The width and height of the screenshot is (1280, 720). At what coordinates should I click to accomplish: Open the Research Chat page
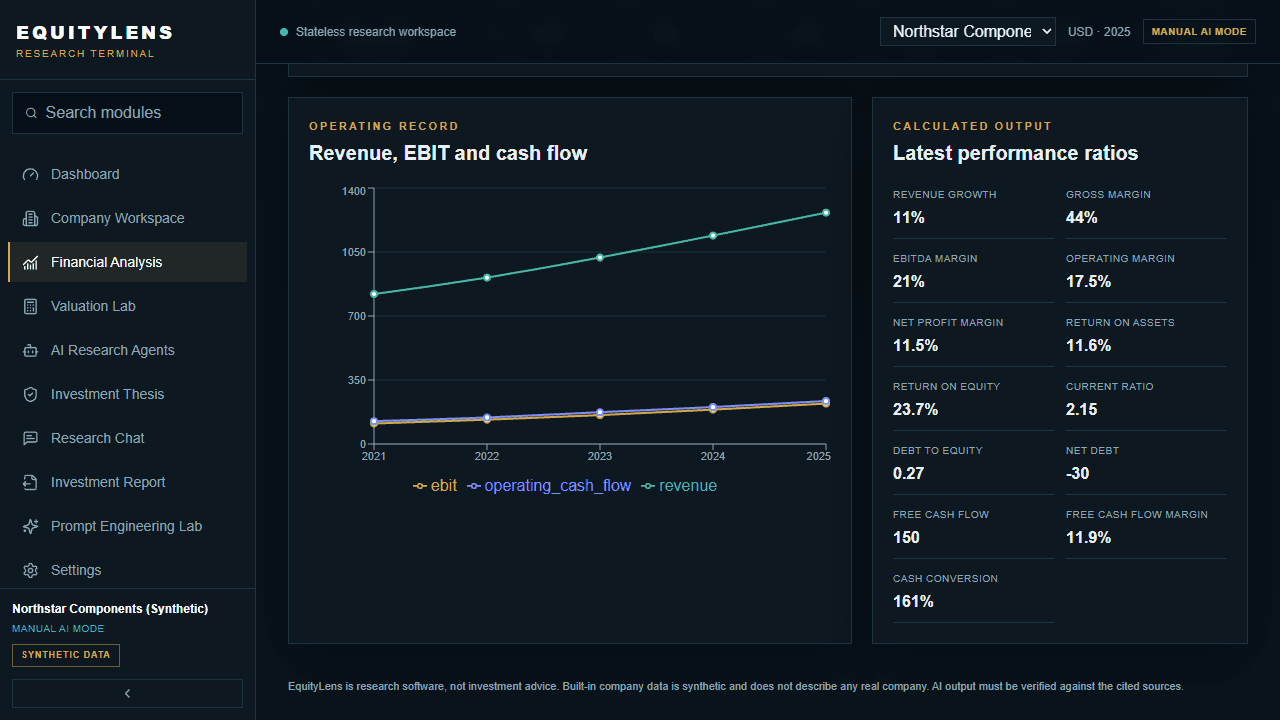(x=127, y=438)
